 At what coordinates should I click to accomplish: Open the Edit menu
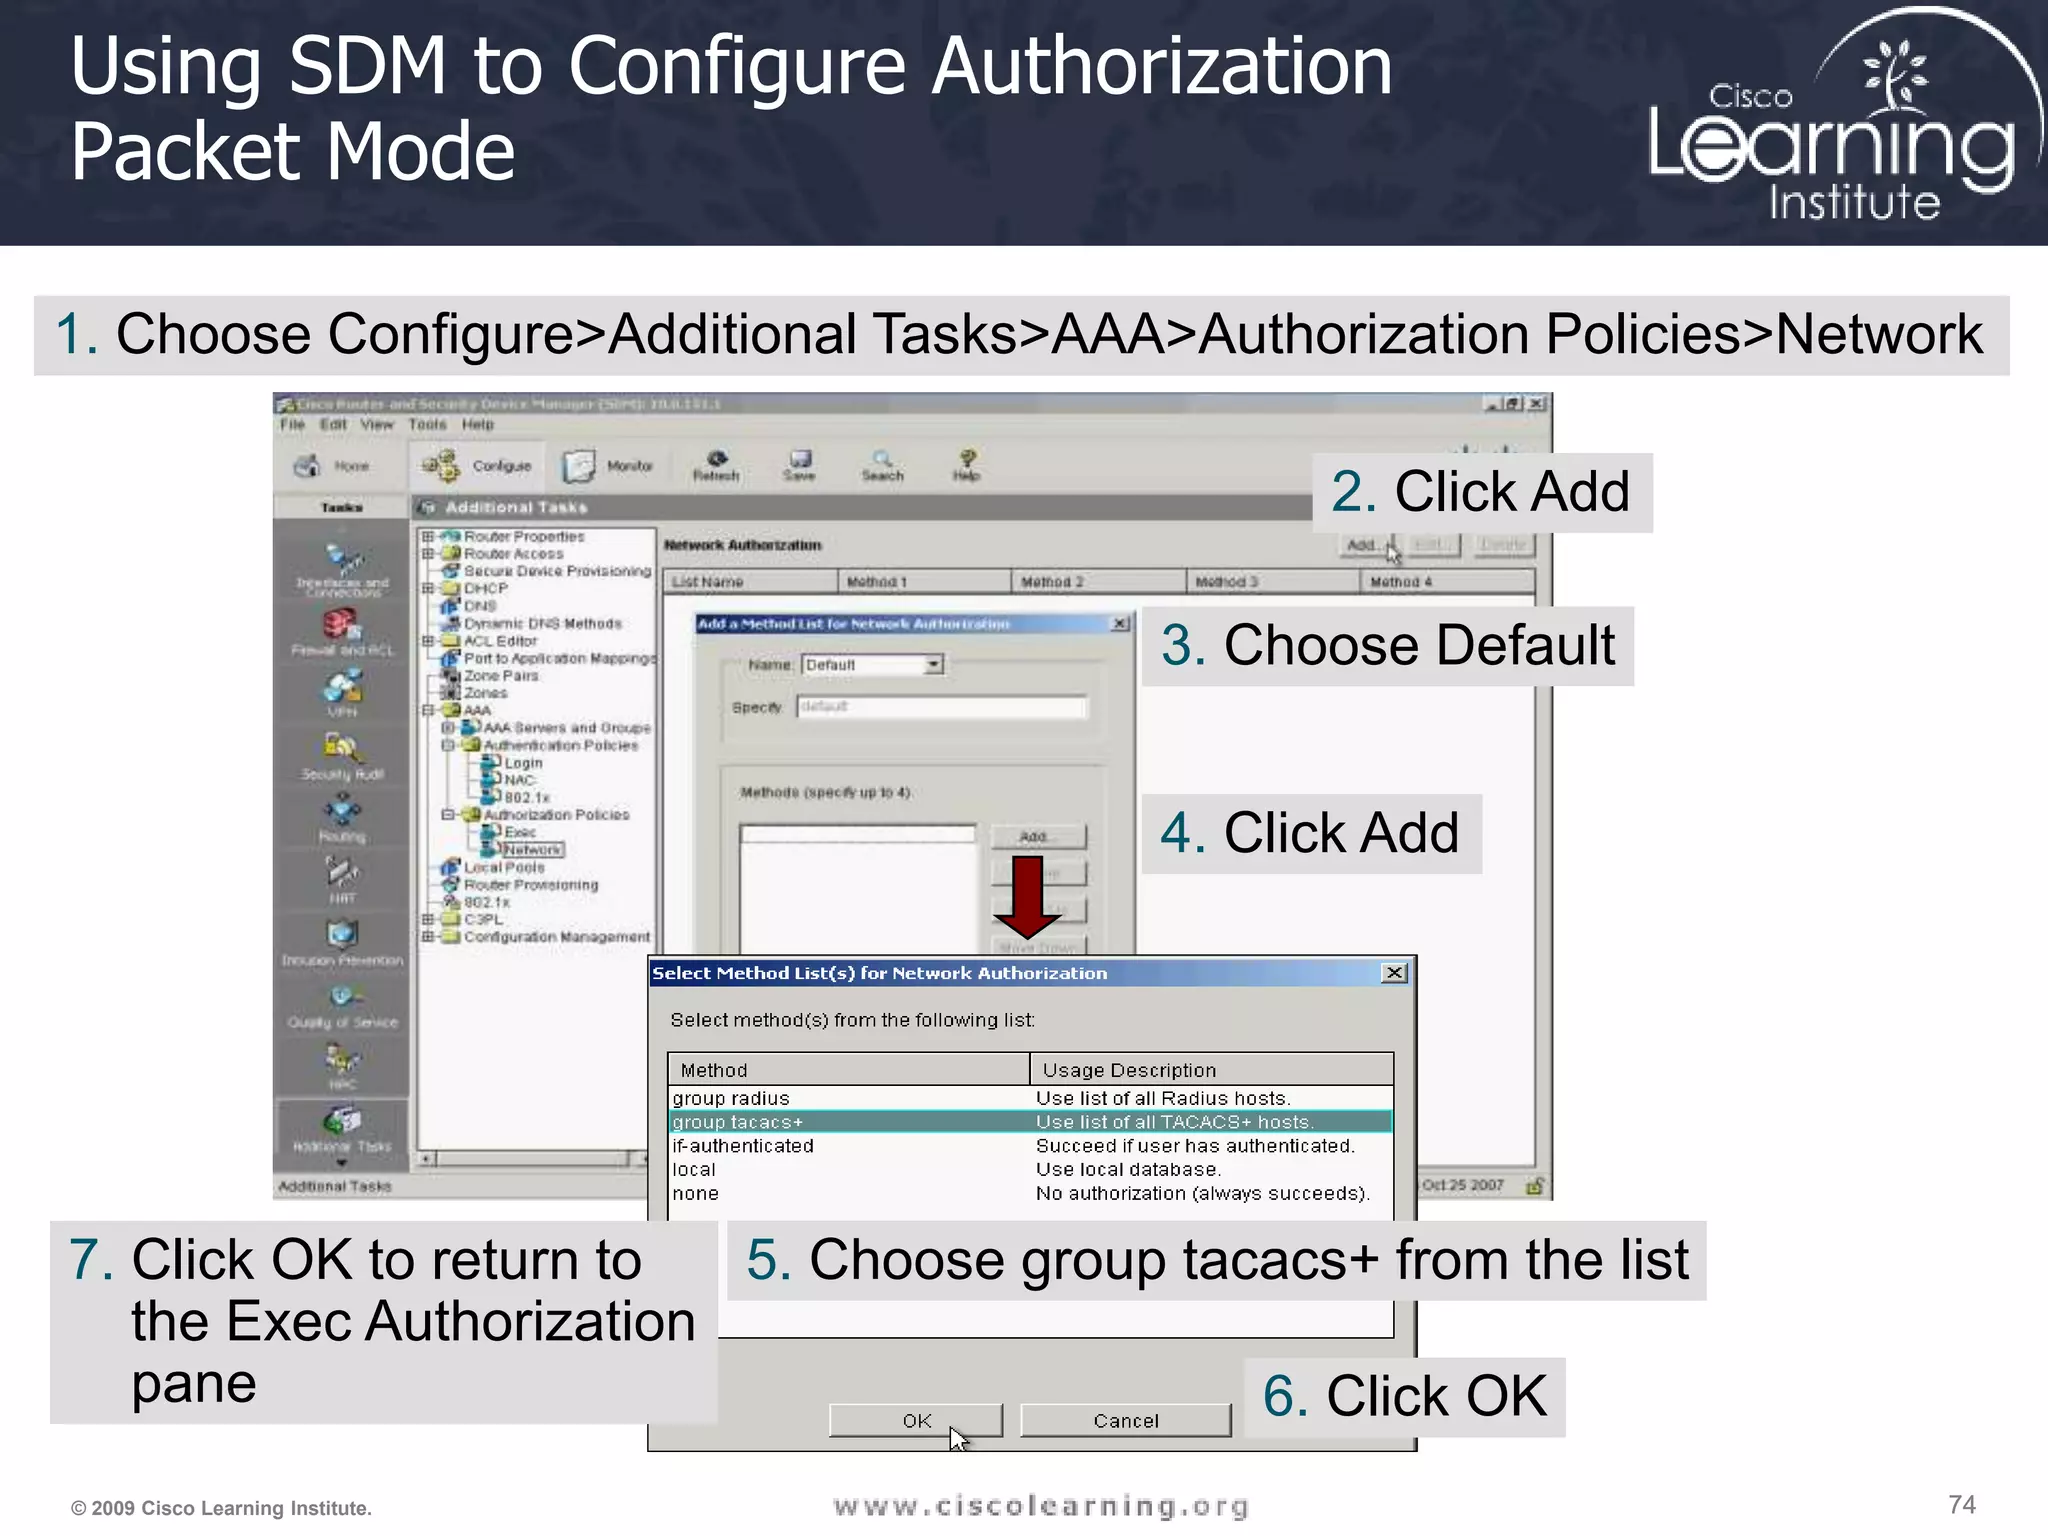(x=333, y=424)
